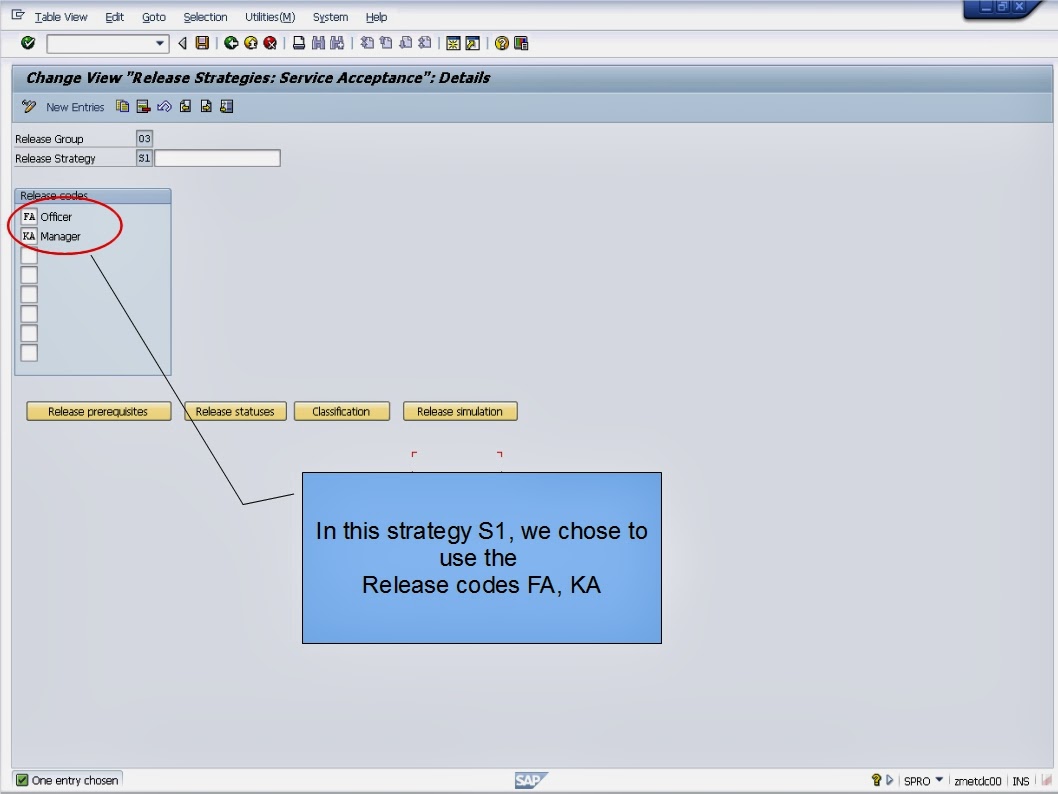Click the Release Group field 03
The width and height of the screenshot is (1058, 794).
[x=144, y=139]
